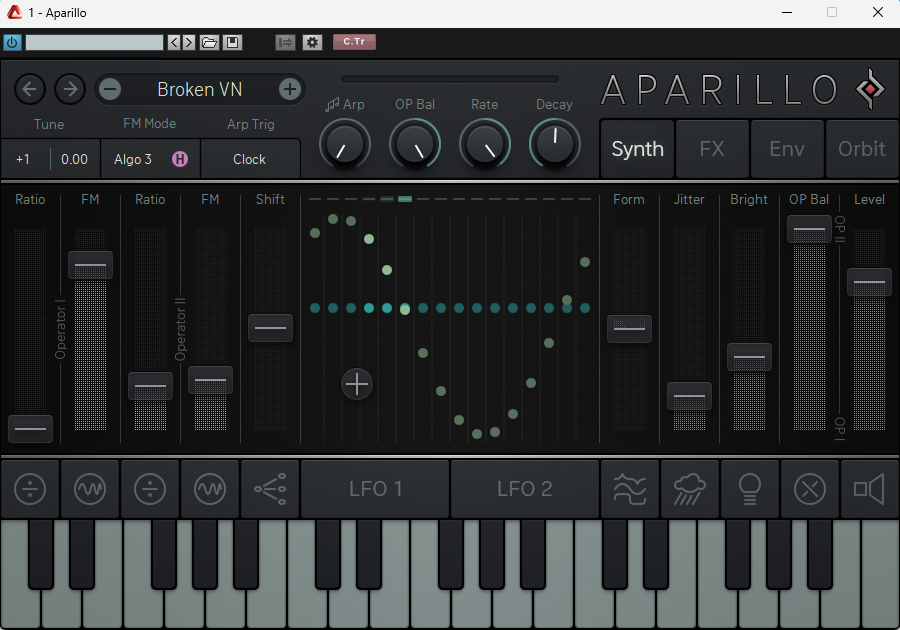The width and height of the screenshot is (900, 630).
Task: Switch to the Orbit tab
Action: [x=862, y=149]
